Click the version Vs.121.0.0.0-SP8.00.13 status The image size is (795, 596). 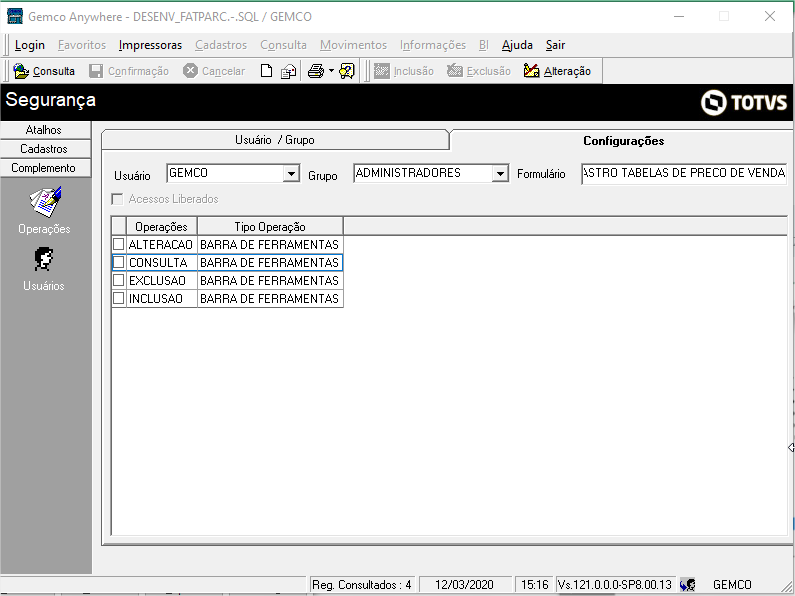[x=615, y=585]
